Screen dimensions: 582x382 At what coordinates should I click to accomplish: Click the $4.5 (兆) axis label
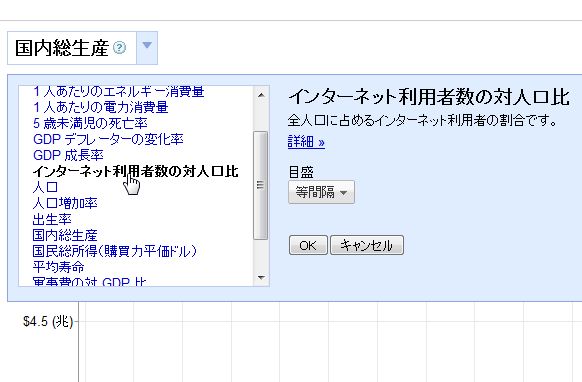click(48, 321)
